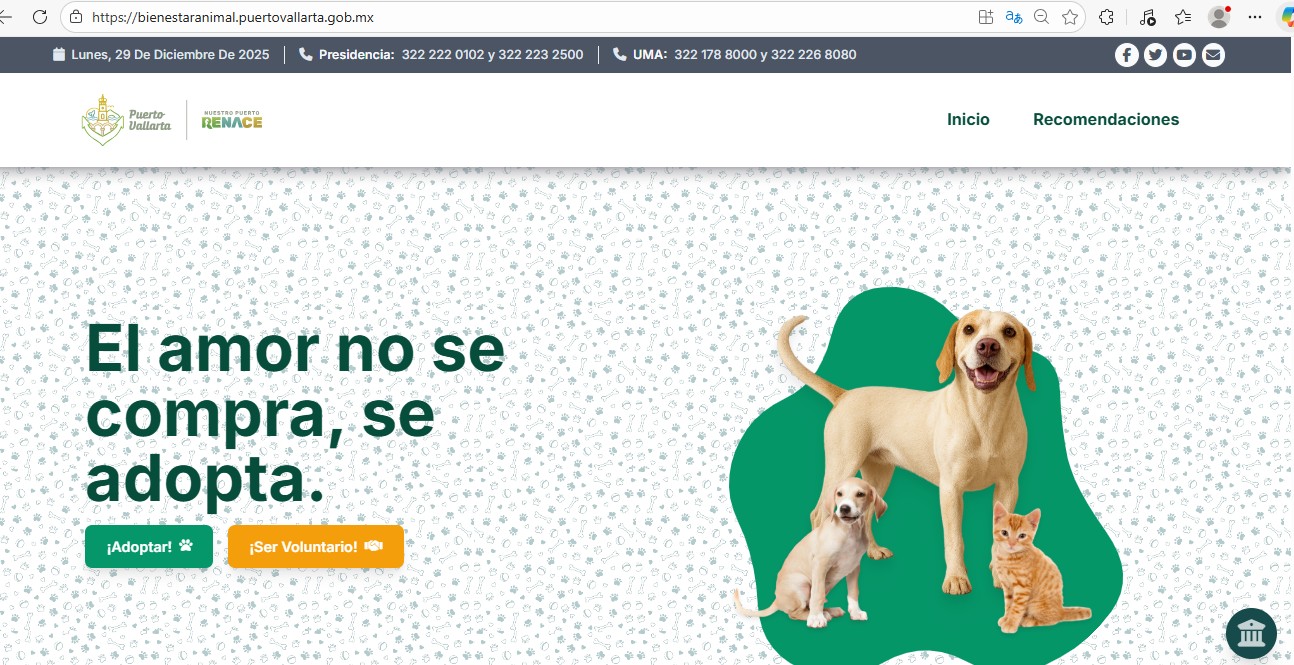This screenshot has width=1294, height=665.
Task: Click the floating government building icon
Action: 1251,633
